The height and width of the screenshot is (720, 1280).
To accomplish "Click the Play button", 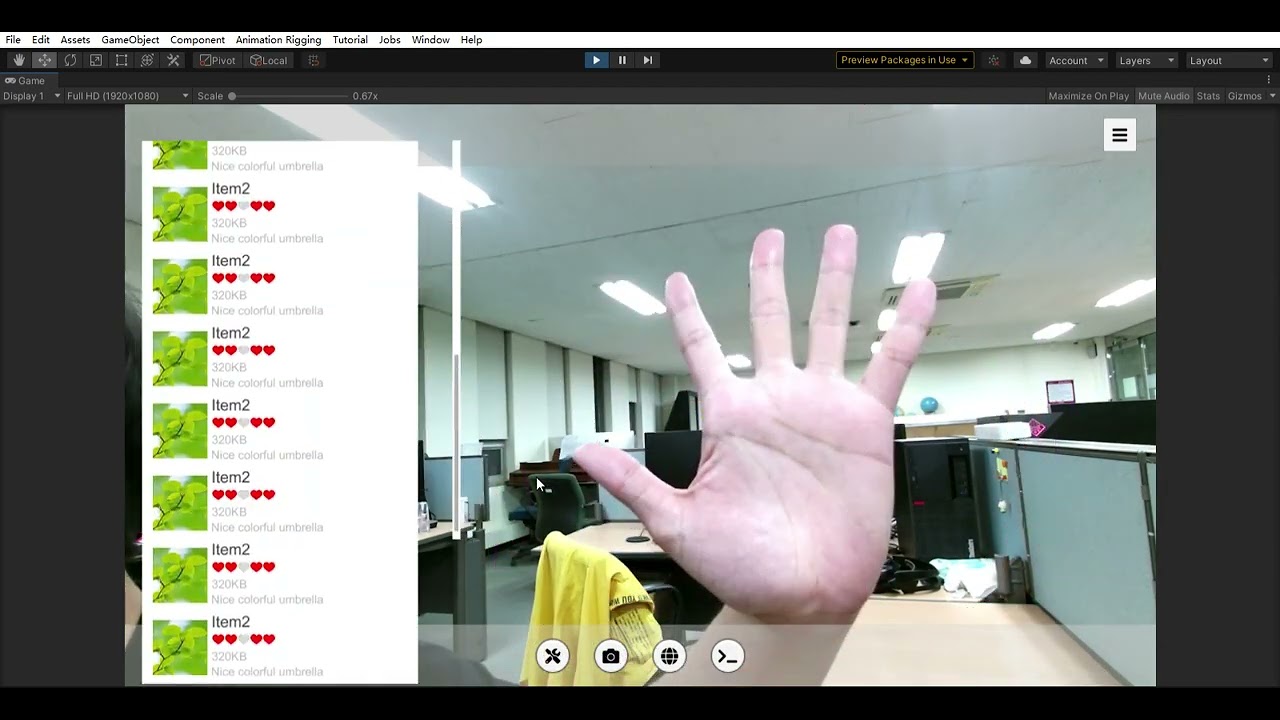I will (x=596, y=60).
